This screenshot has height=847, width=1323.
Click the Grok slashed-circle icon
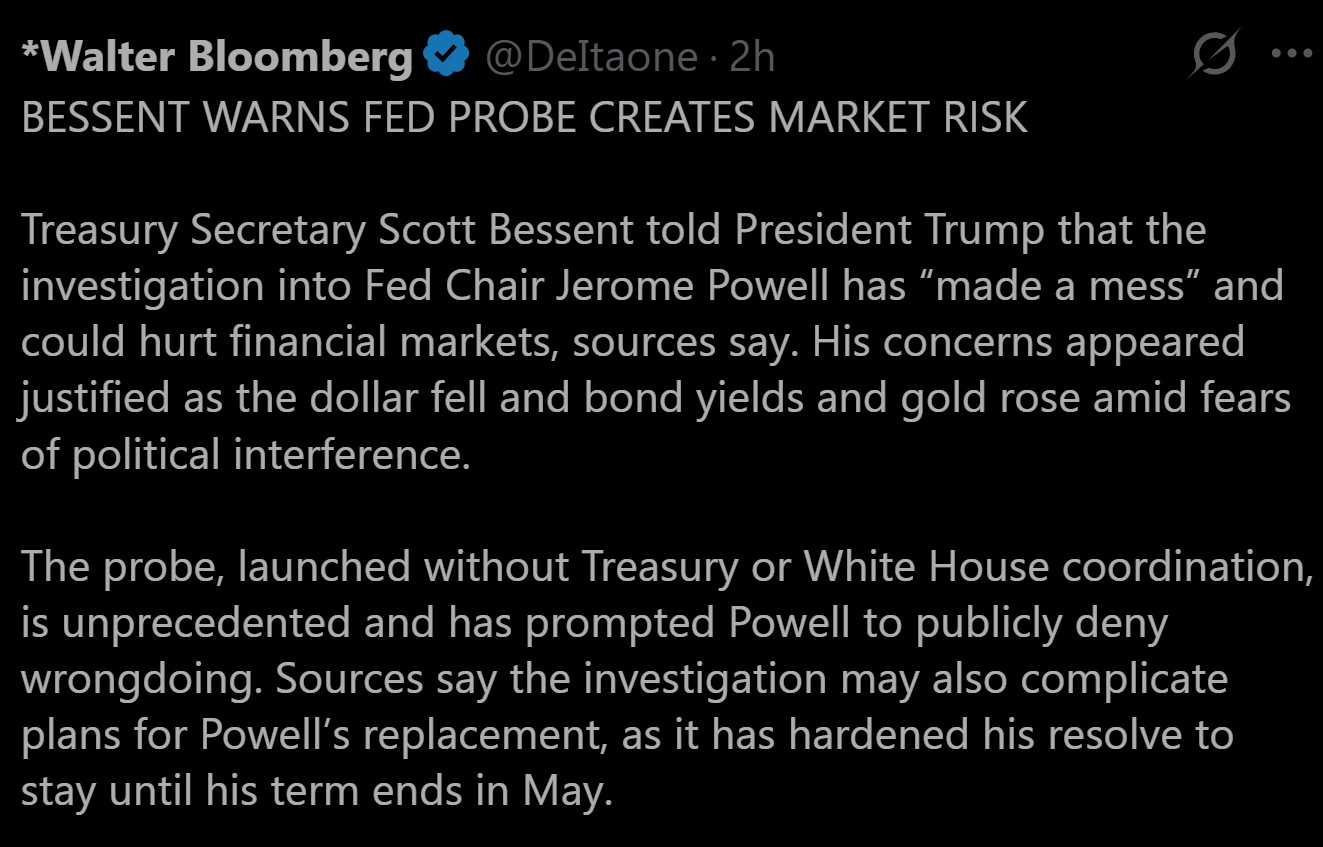pyautogui.click(x=1213, y=54)
